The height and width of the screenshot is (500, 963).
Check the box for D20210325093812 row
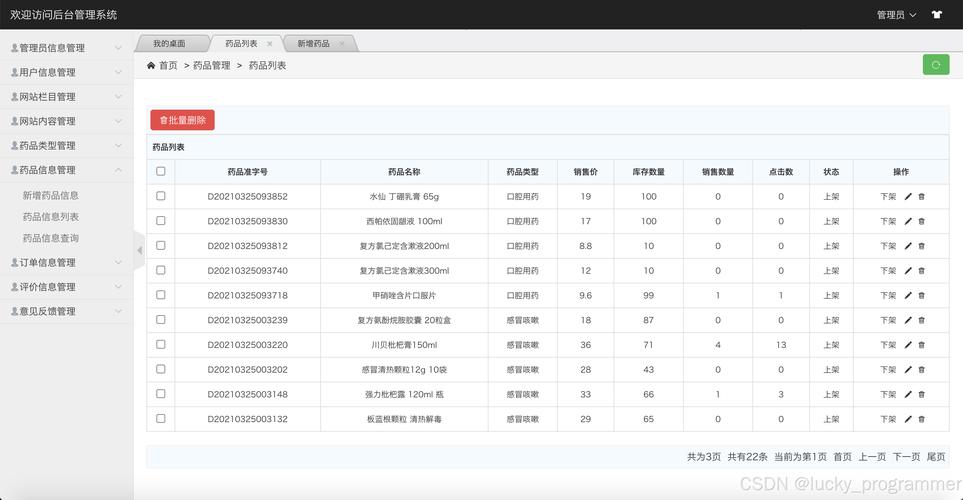tap(161, 245)
